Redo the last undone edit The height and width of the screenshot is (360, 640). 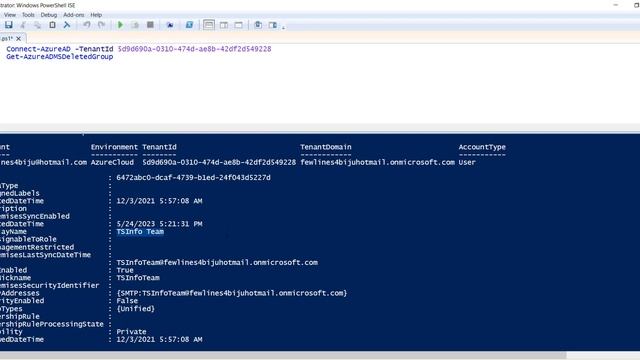click(101, 25)
